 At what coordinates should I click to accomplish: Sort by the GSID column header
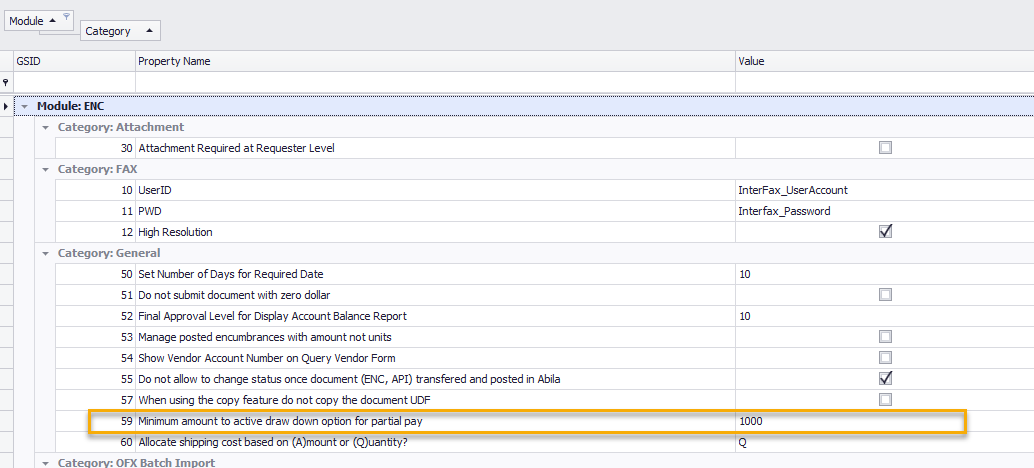tap(72, 61)
